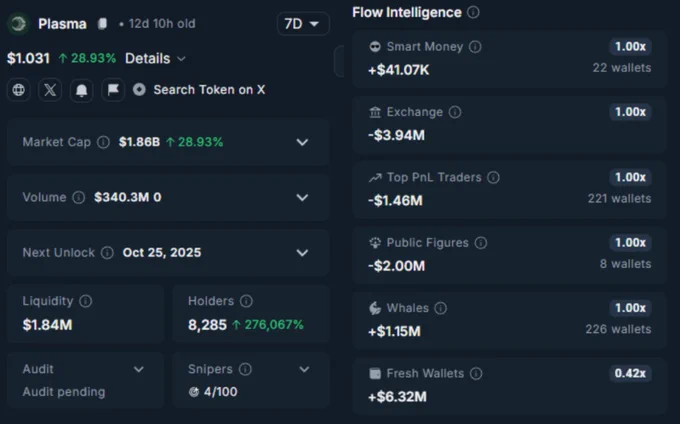Expand the Market Cap row
The width and height of the screenshot is (680, 424).
168,142
